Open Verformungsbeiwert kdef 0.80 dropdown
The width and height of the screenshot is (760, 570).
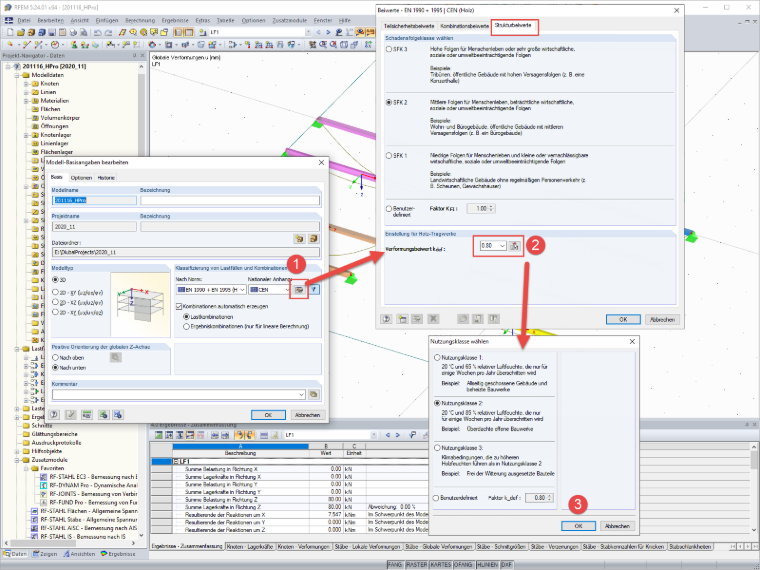click(x=493, y=246)
